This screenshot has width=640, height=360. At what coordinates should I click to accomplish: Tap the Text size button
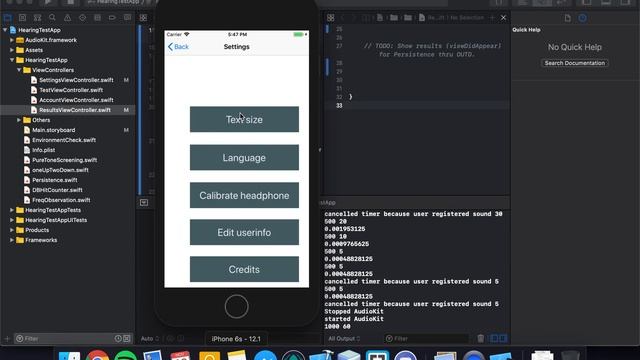click(244, 119)
